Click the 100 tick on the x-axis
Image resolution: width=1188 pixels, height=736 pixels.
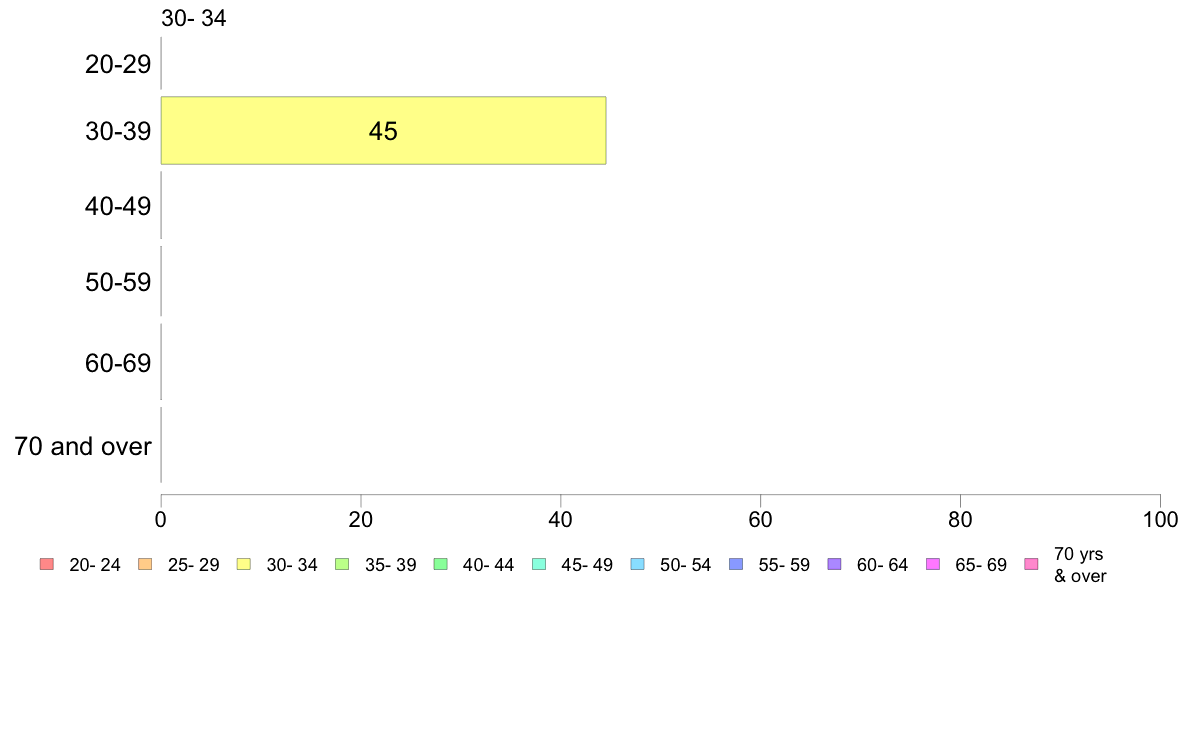click(1160, 519)
